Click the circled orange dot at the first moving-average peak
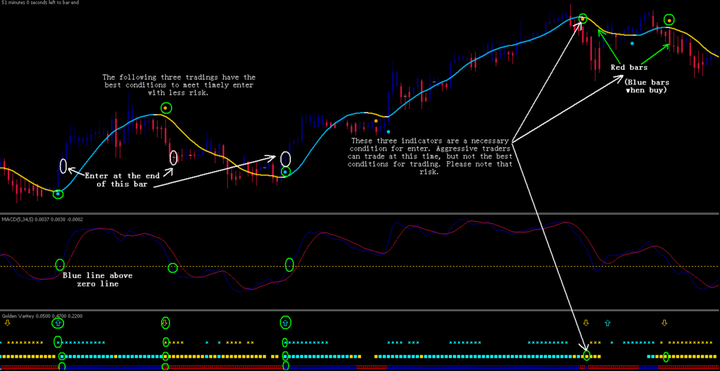 [x=166, y=108]
